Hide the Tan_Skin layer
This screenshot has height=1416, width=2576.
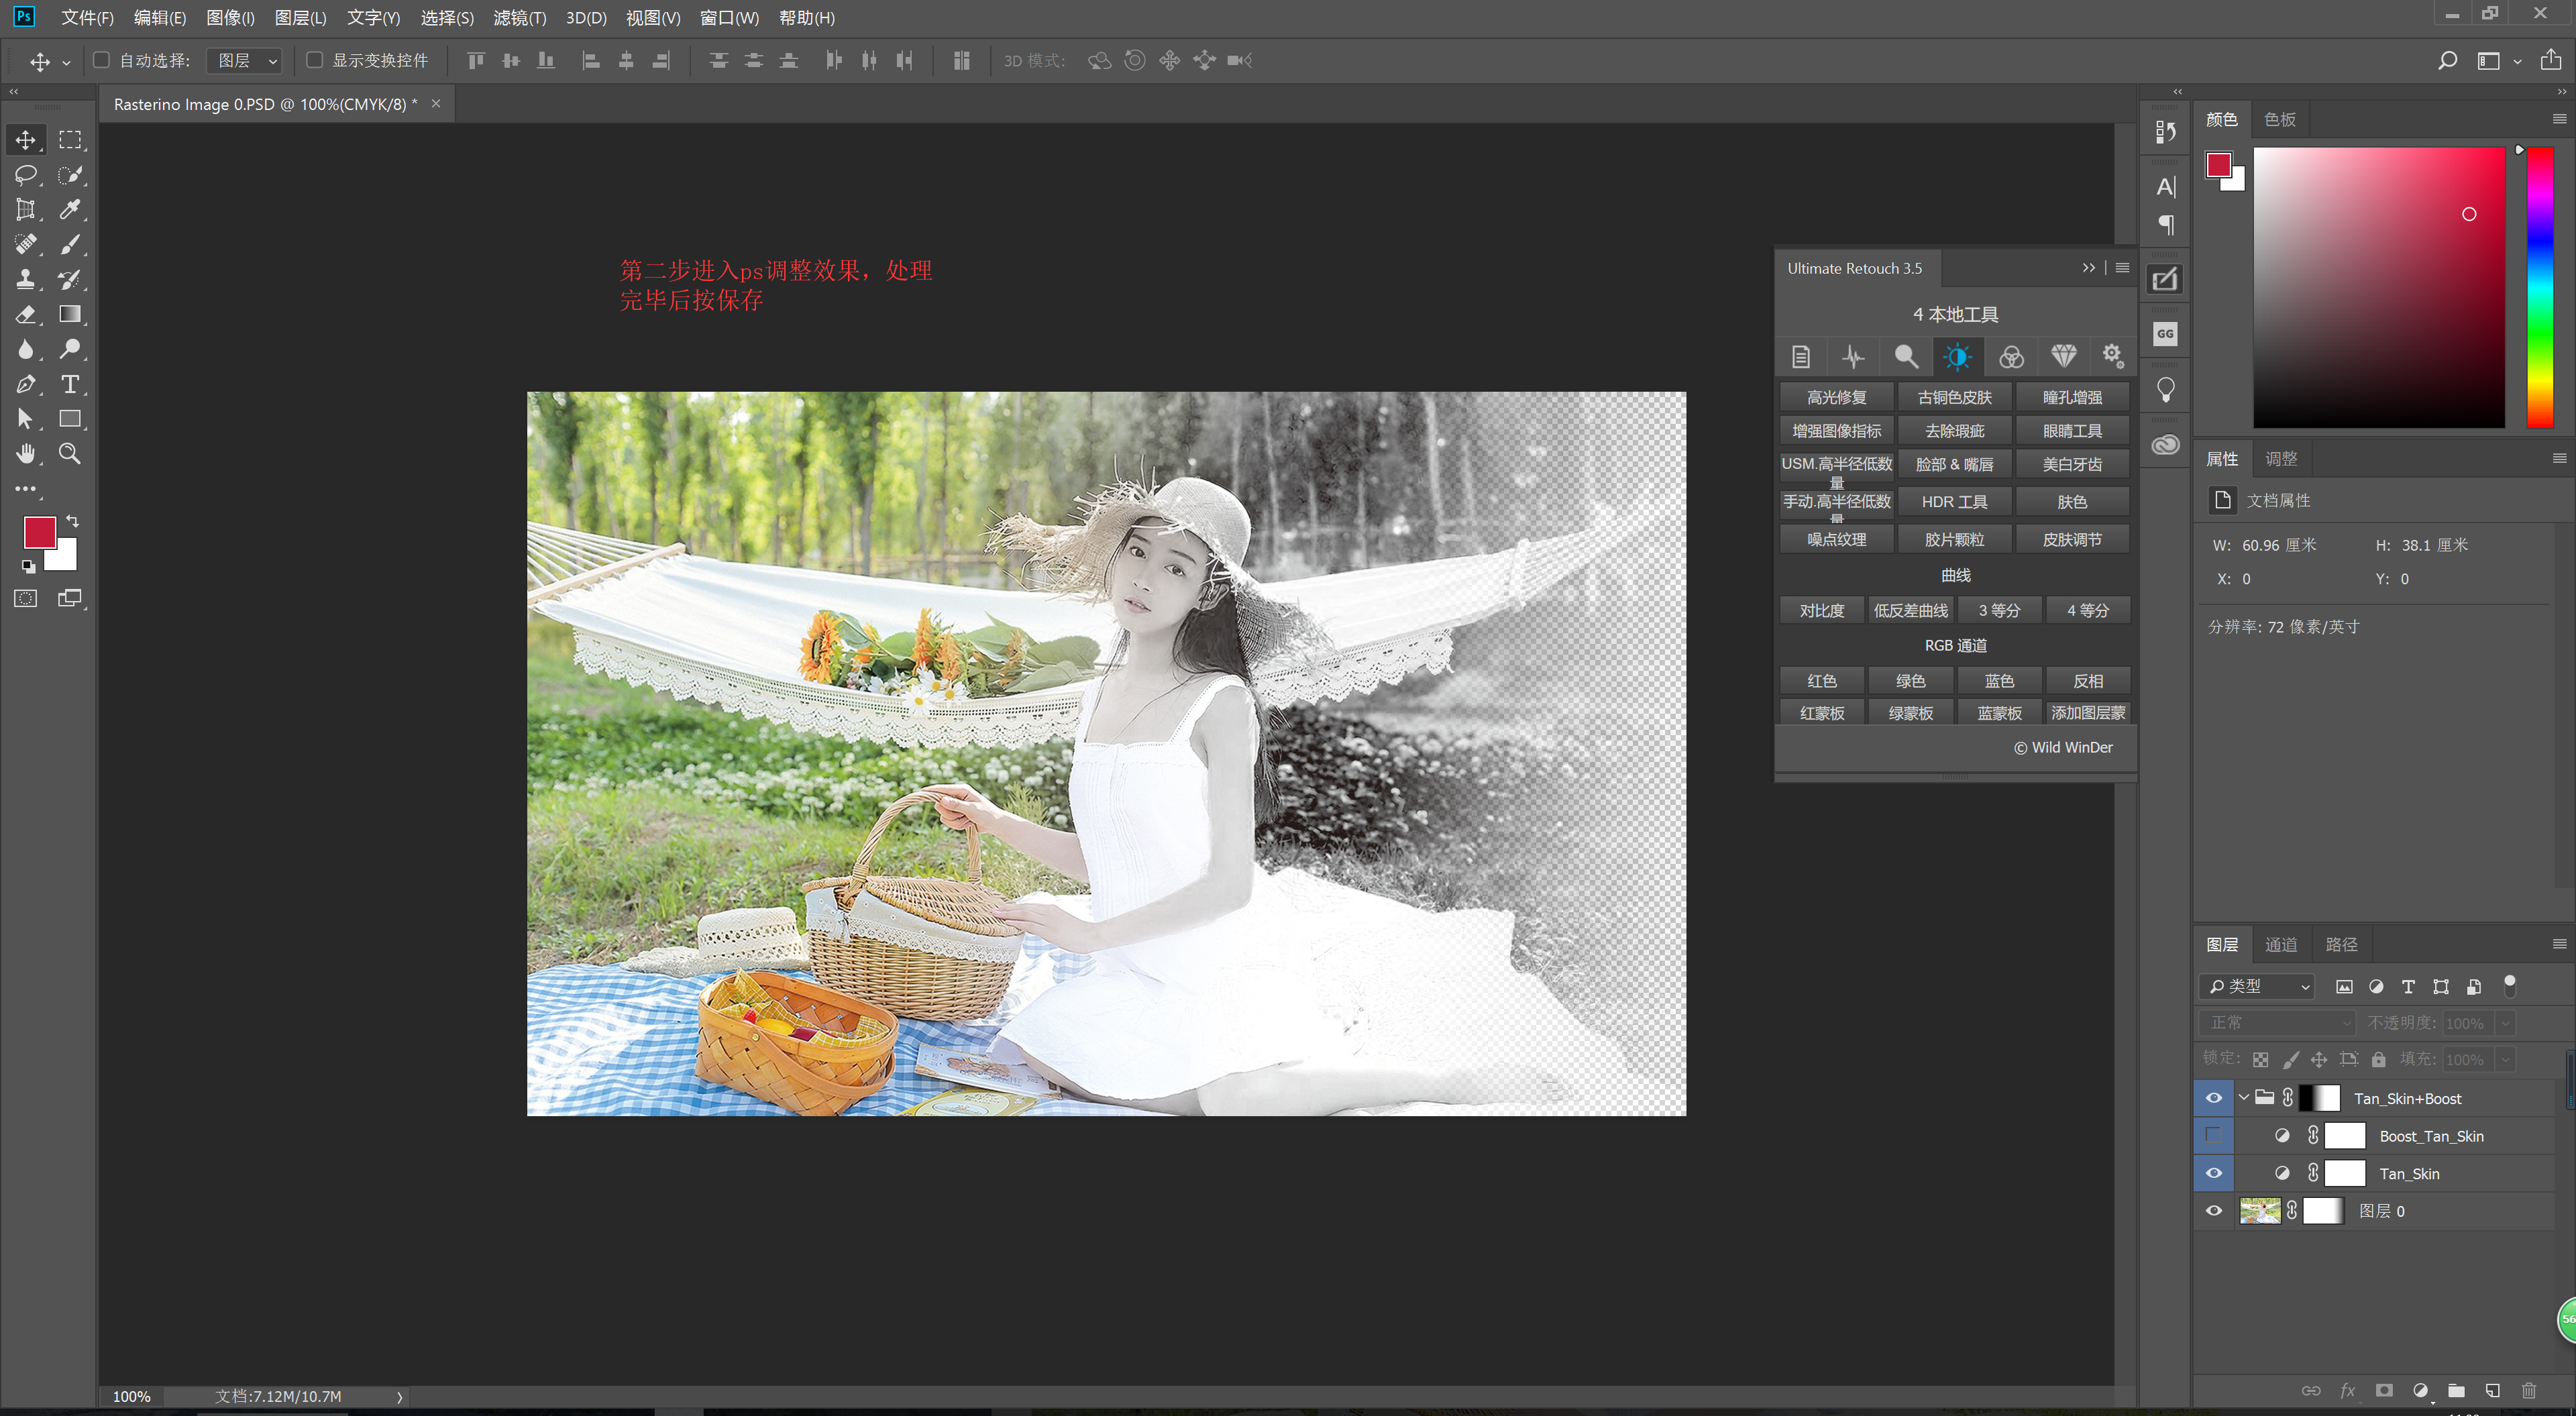[x=2214, y=1173]
